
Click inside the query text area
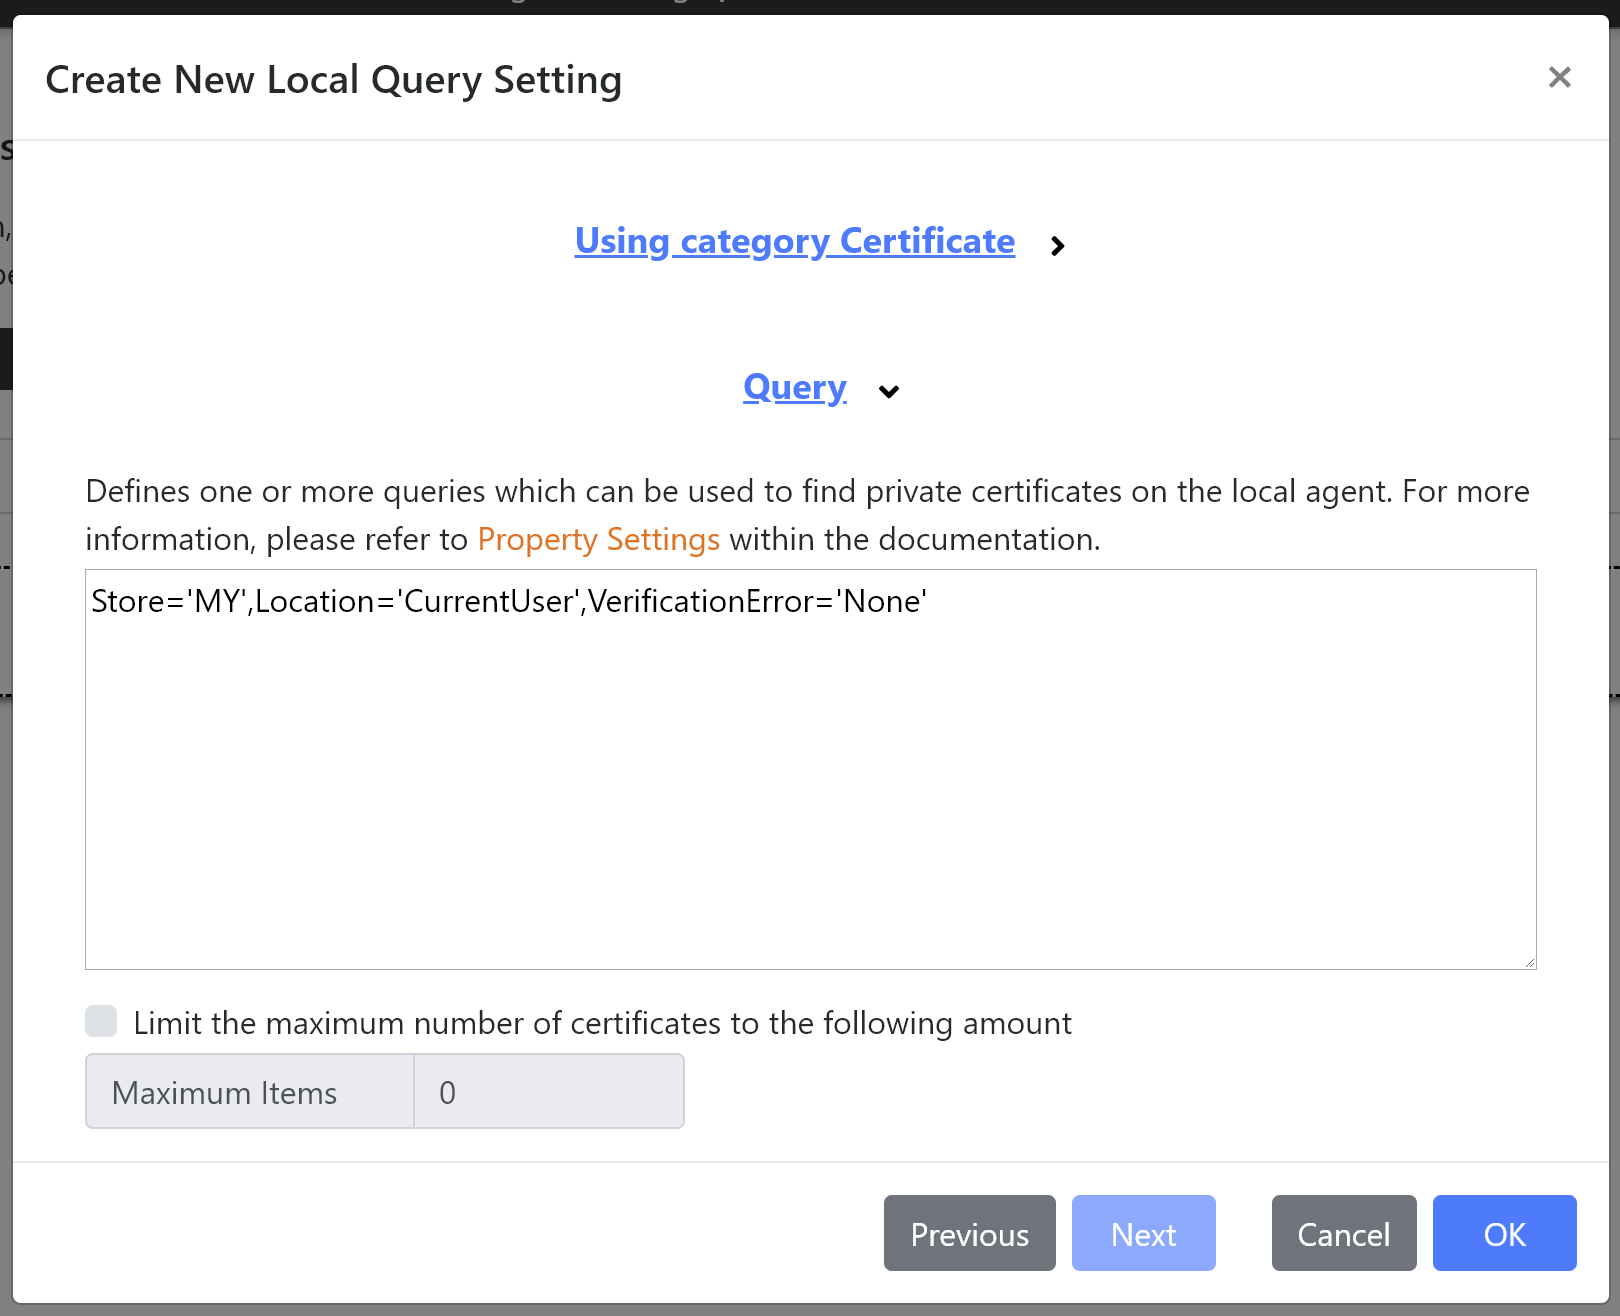click(810, 770)
